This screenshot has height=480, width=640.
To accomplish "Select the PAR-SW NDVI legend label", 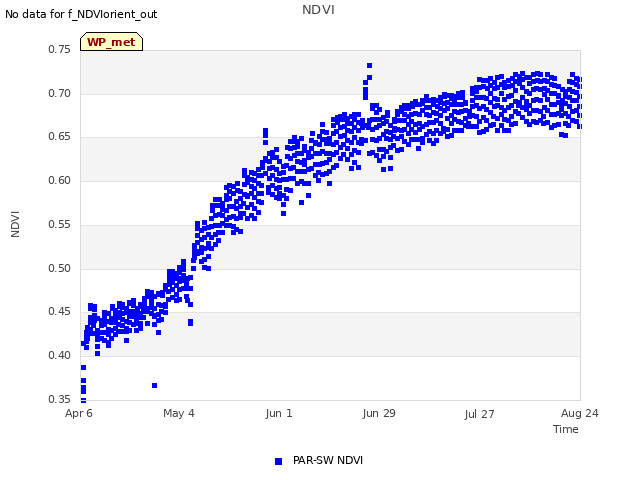I will [x=328, y=460].
